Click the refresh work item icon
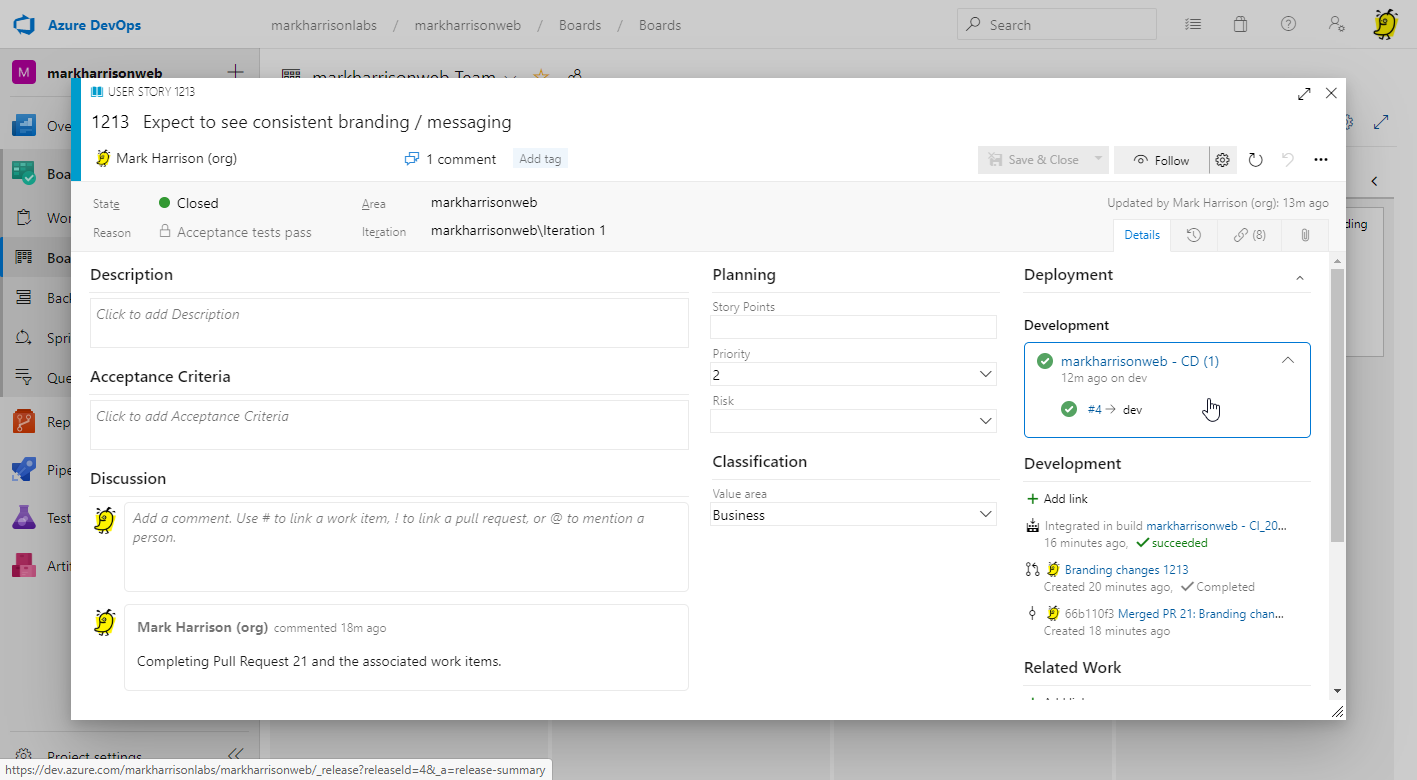This screenshot has width=1417, height=780. pos(1256,160)
